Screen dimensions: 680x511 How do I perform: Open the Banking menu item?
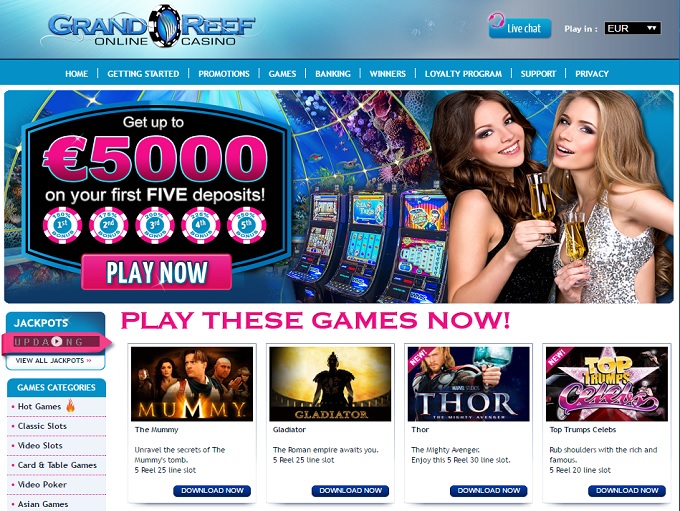pyautogui.click(x=333, y=74)
